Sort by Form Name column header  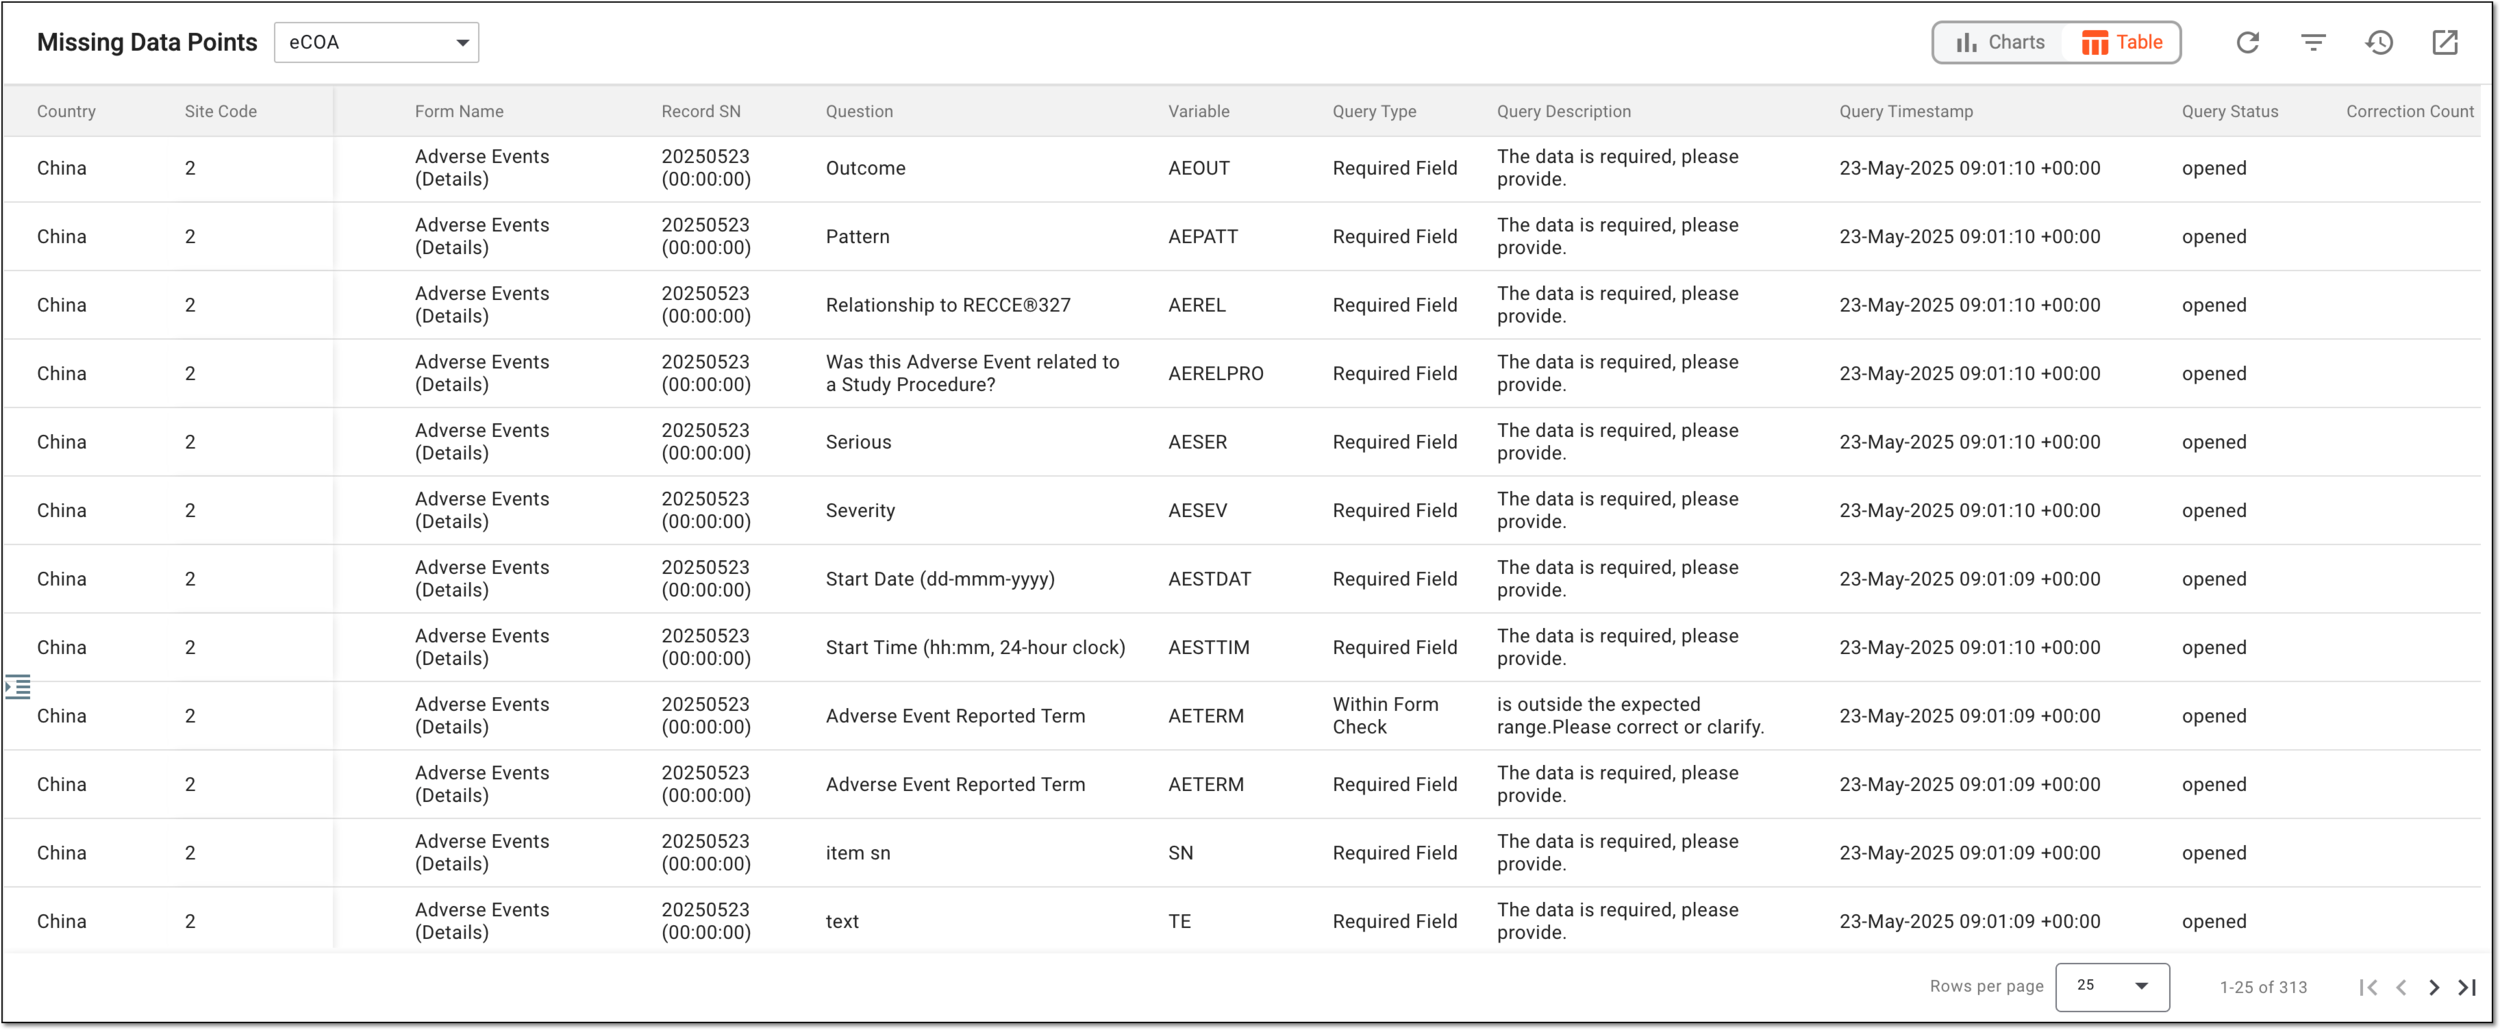tap(459, 111)
